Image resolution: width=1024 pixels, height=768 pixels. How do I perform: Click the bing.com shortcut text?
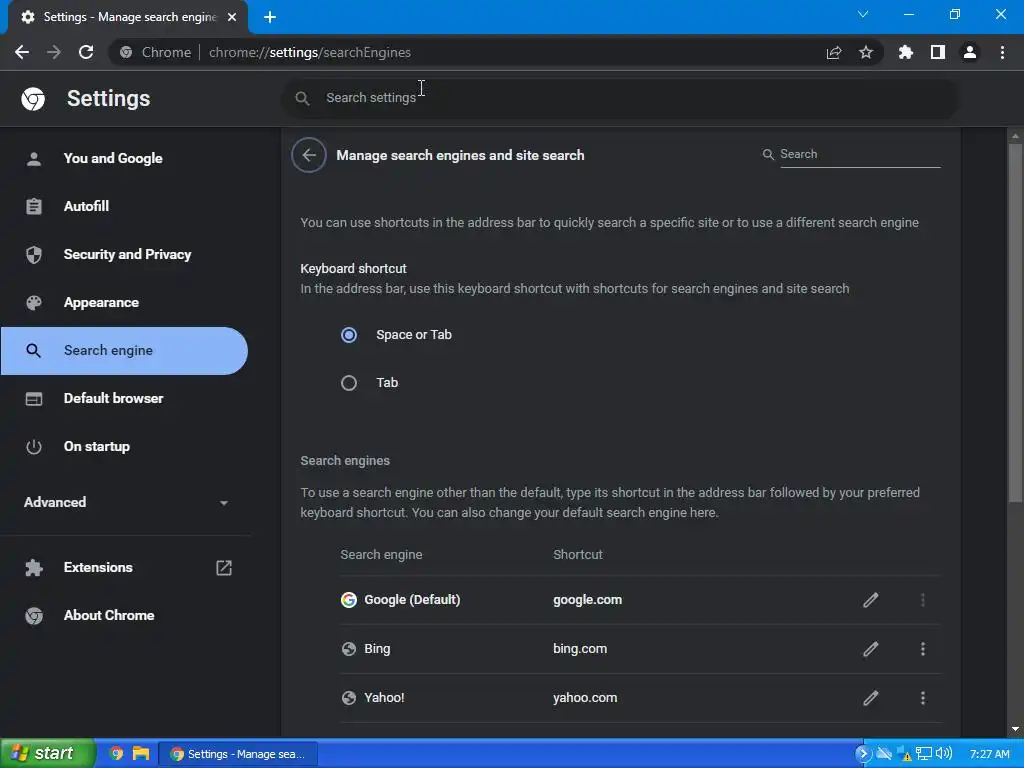(580, 648)
